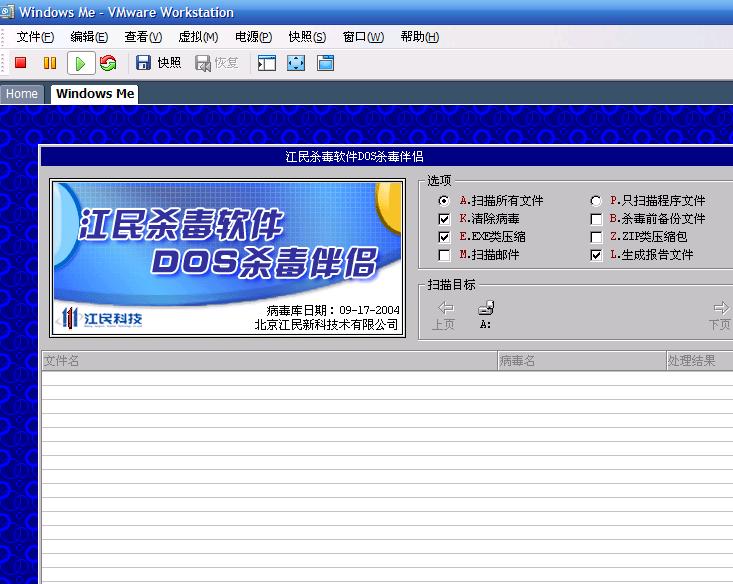Screen dimensions: 733x584
Task: Switch to the Home tab
Action: pos(22,94)
